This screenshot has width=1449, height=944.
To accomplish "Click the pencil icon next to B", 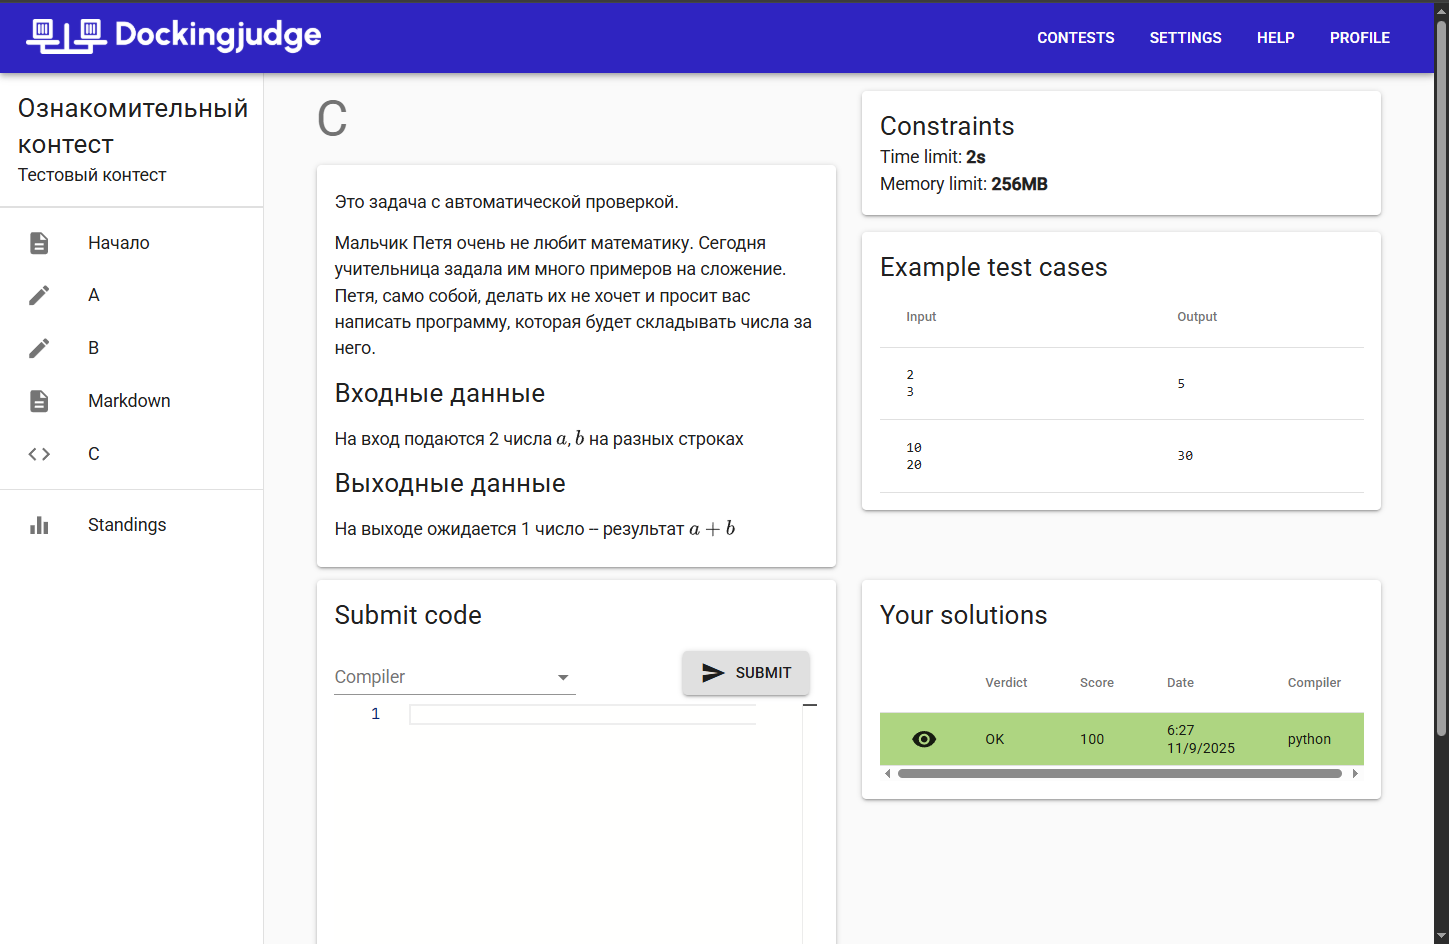I will coord(39,348).
